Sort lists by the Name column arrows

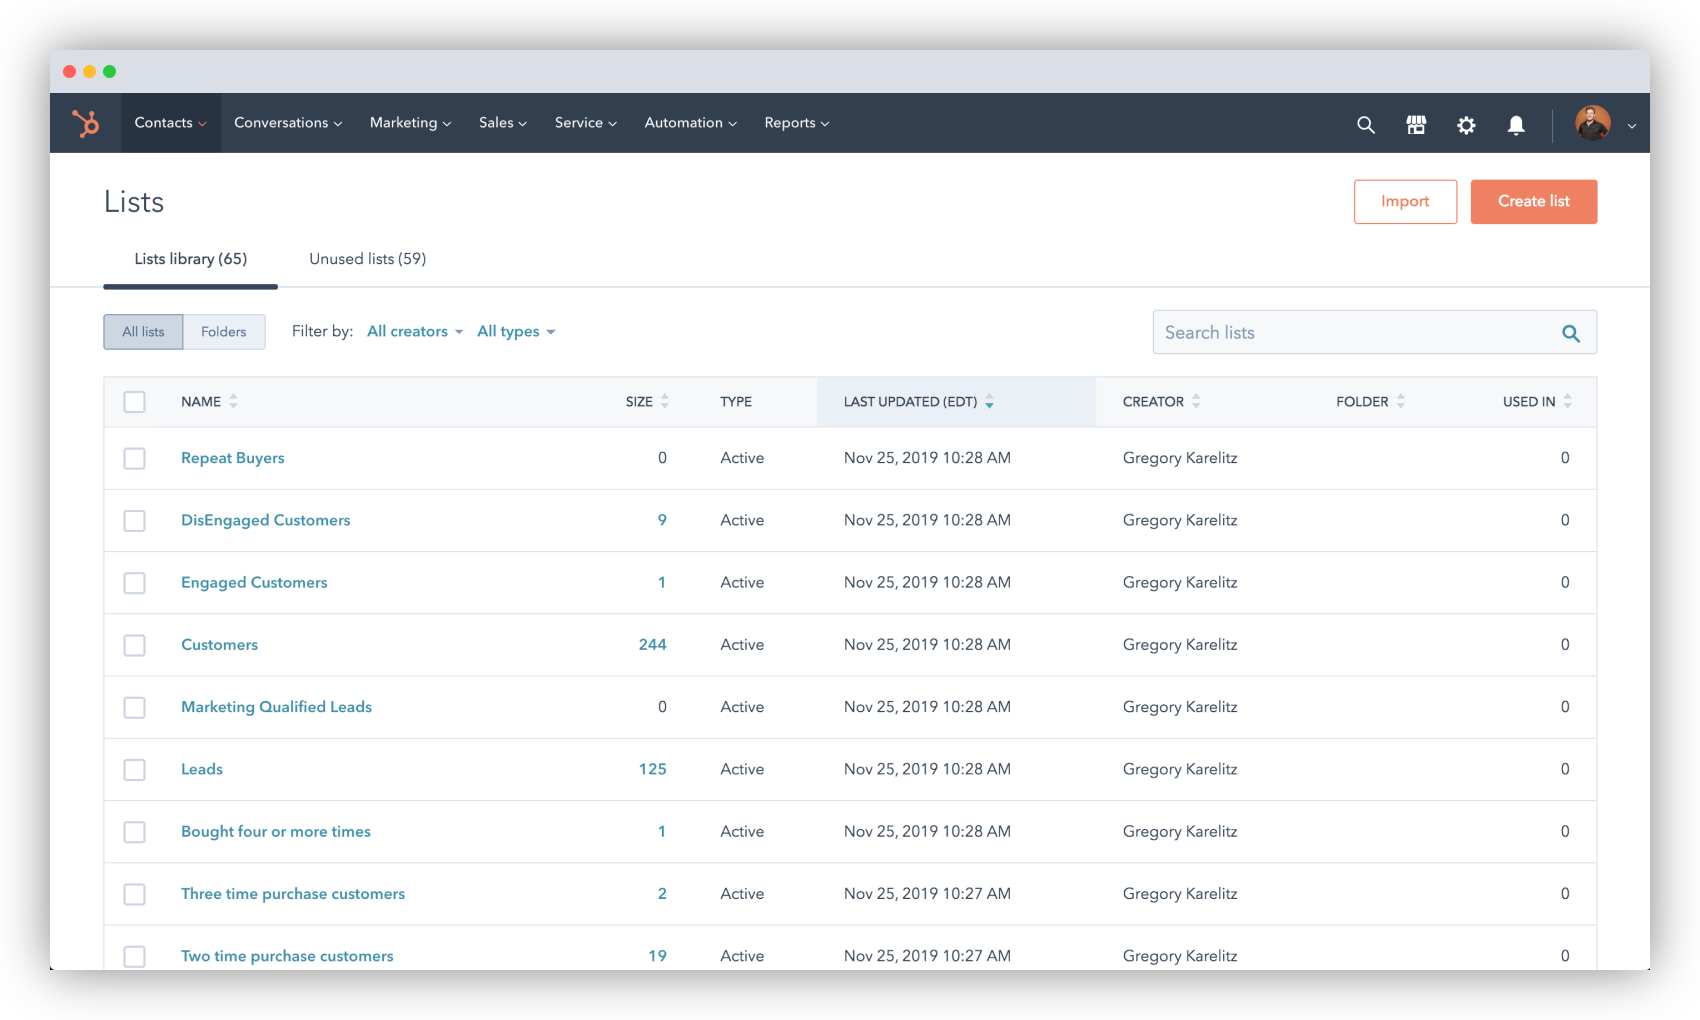point(233,401)
